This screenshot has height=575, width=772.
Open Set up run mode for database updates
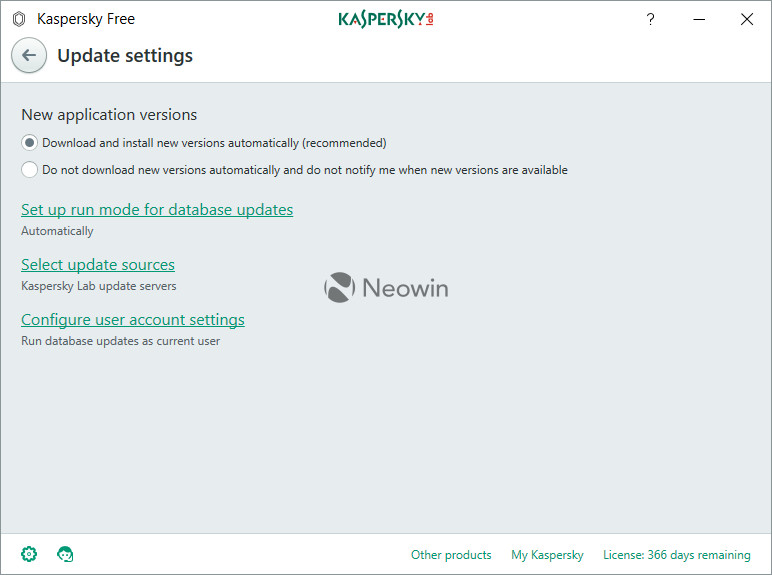coord(157,210)
